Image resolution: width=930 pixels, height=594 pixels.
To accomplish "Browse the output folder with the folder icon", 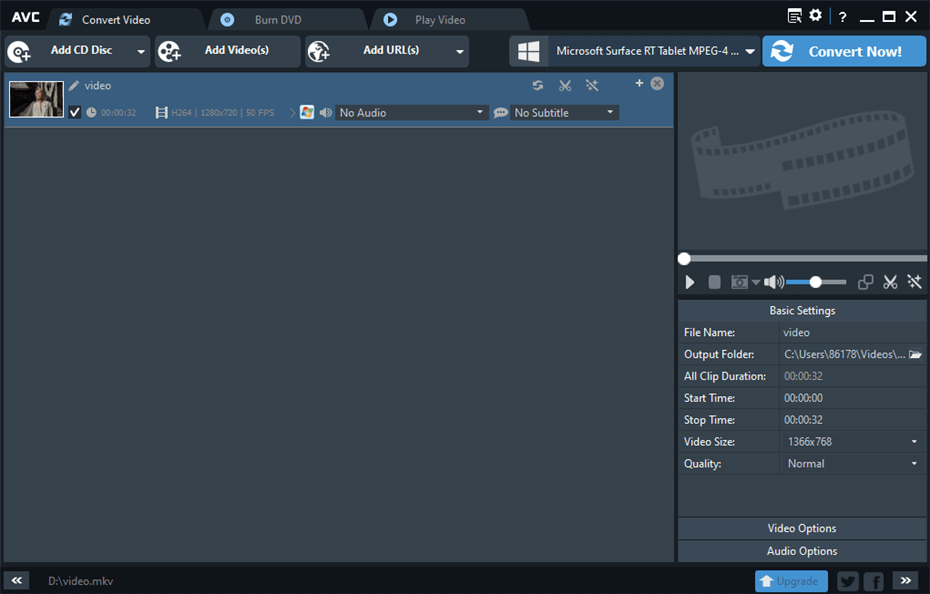I will click(915, 354).
